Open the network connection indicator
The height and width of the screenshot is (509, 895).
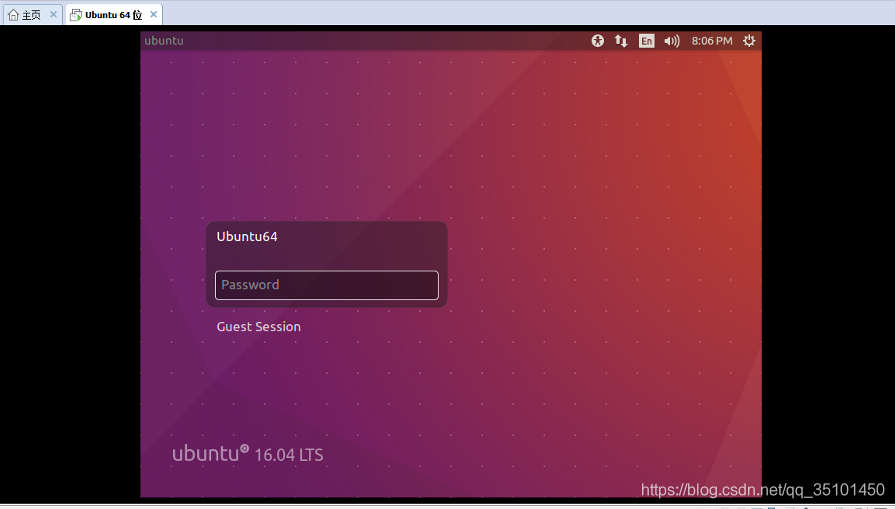[x=621, y=41]
